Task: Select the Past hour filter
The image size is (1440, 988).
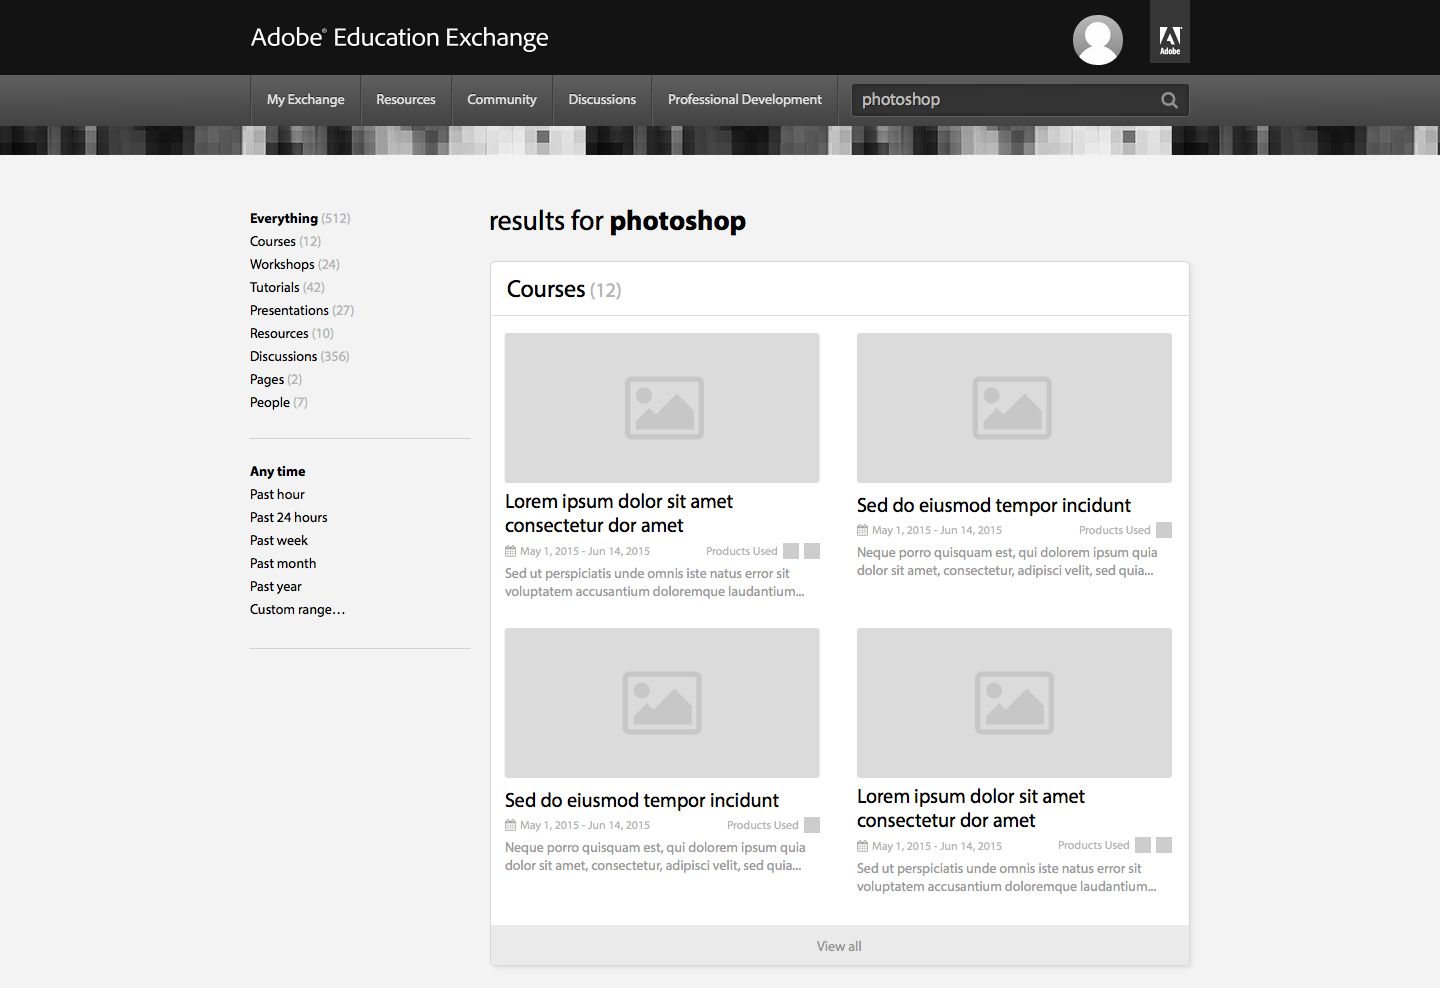Action: [277, 494]
